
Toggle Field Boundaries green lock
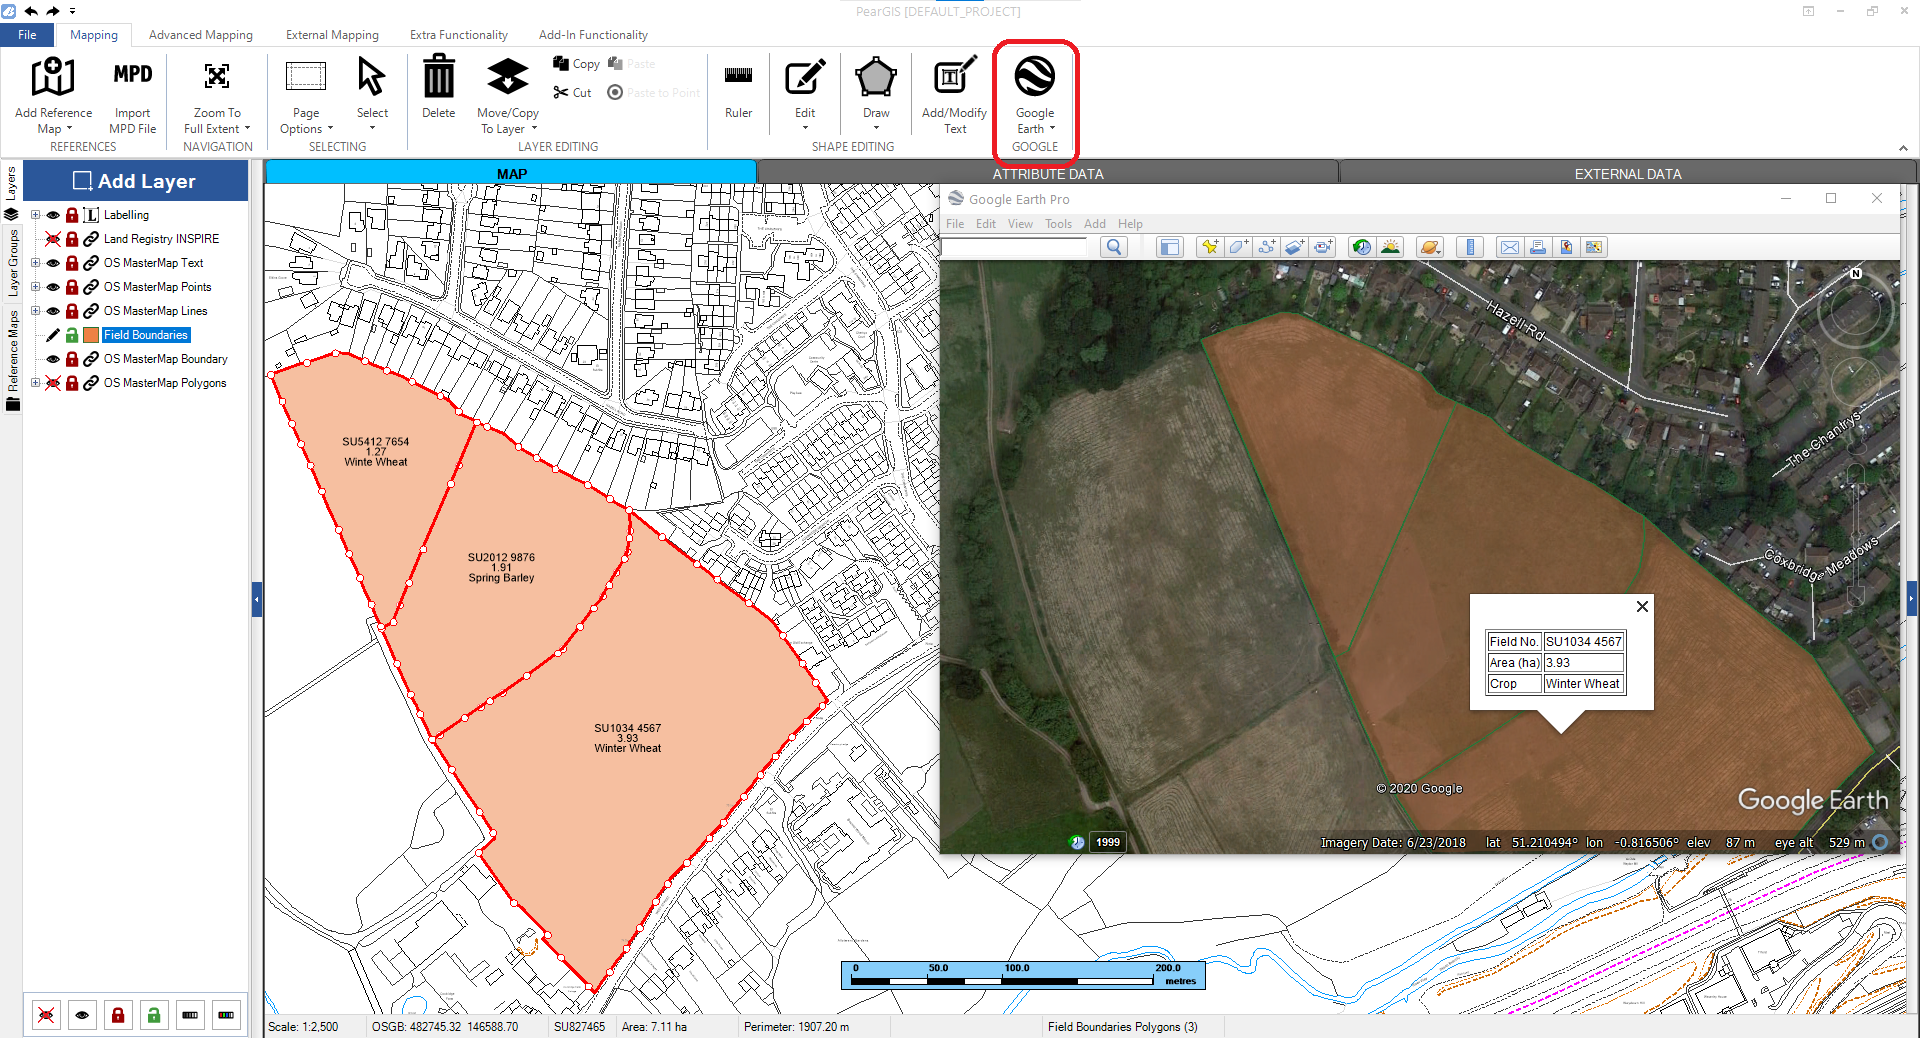click(x=72, y=335)
